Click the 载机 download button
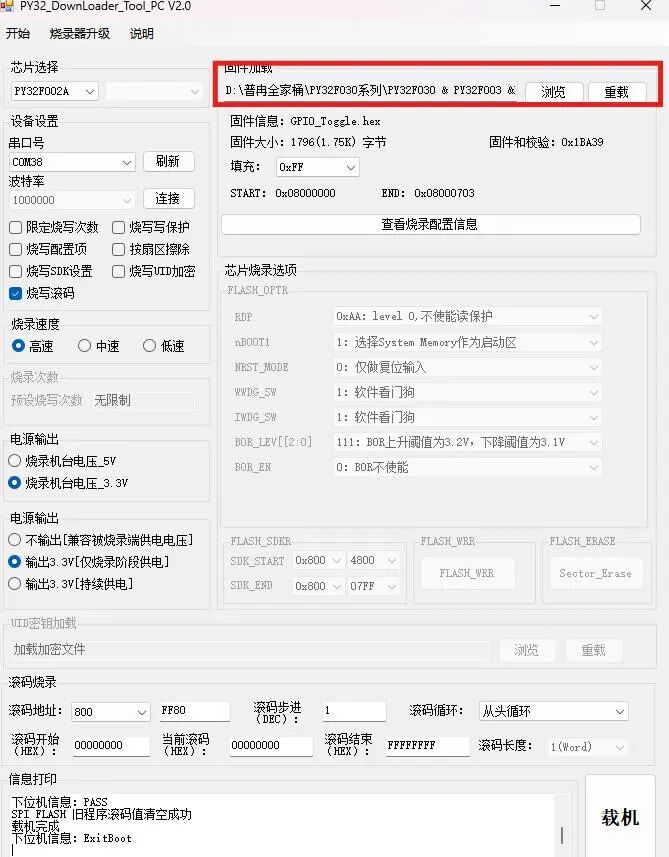 (620, 817)
